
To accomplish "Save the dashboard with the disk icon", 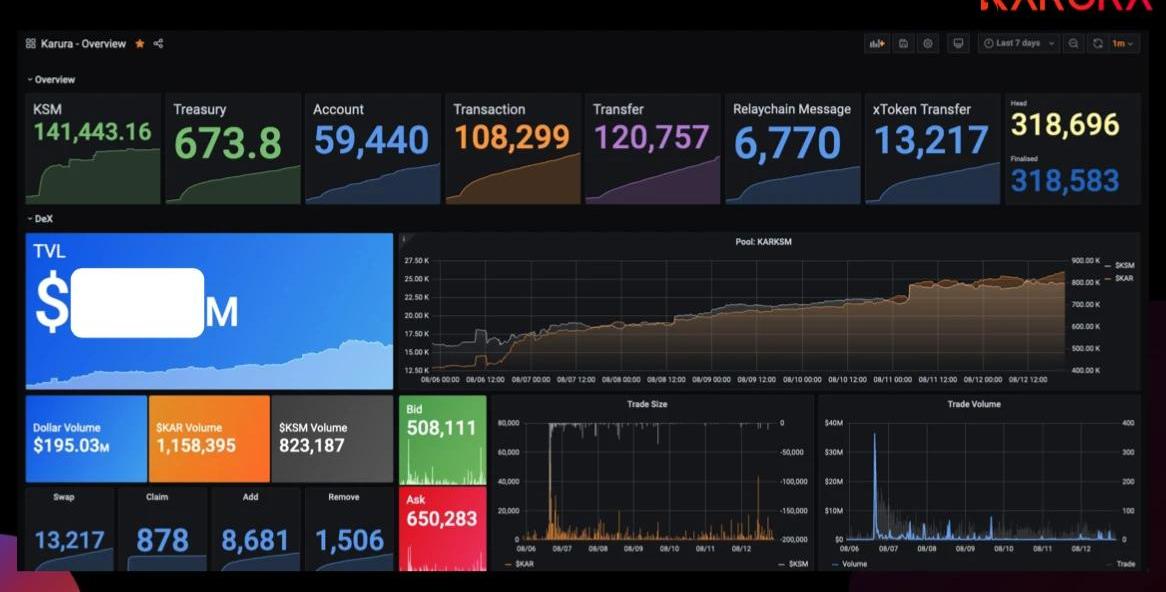I will pos(904,44).
